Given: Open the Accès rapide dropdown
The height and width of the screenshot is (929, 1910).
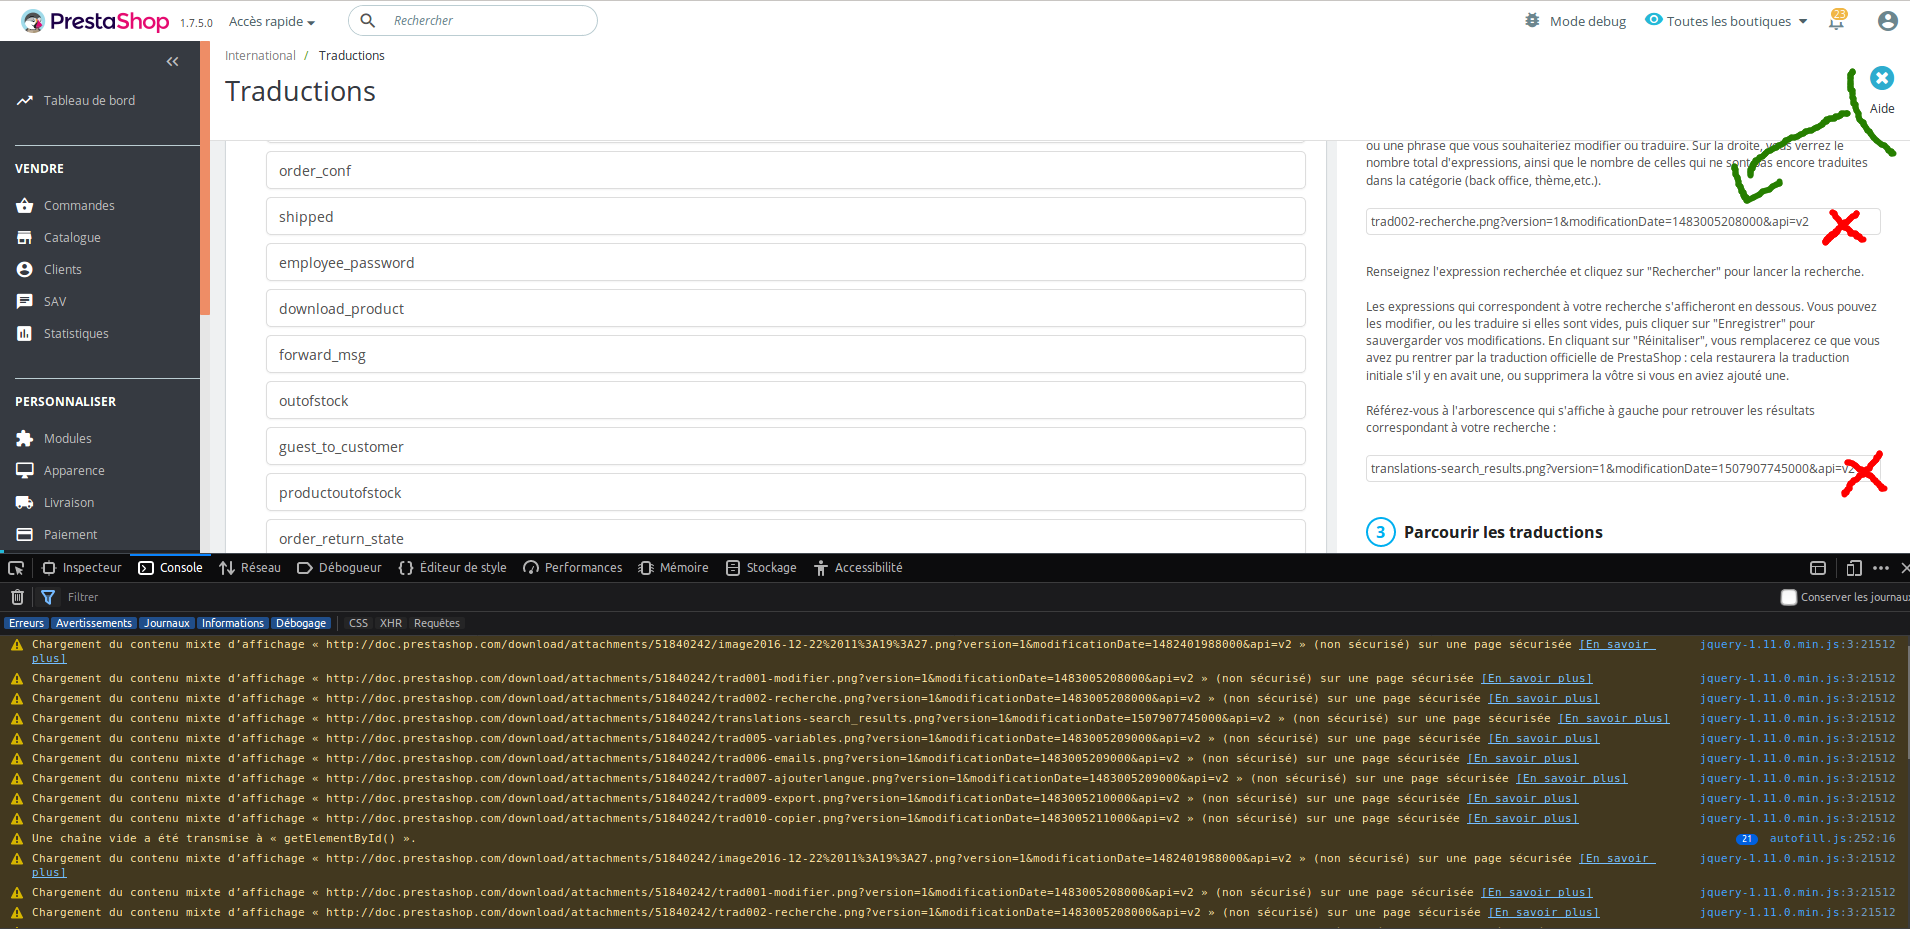Looking at the screenshot, I should [x=272, y=22].
